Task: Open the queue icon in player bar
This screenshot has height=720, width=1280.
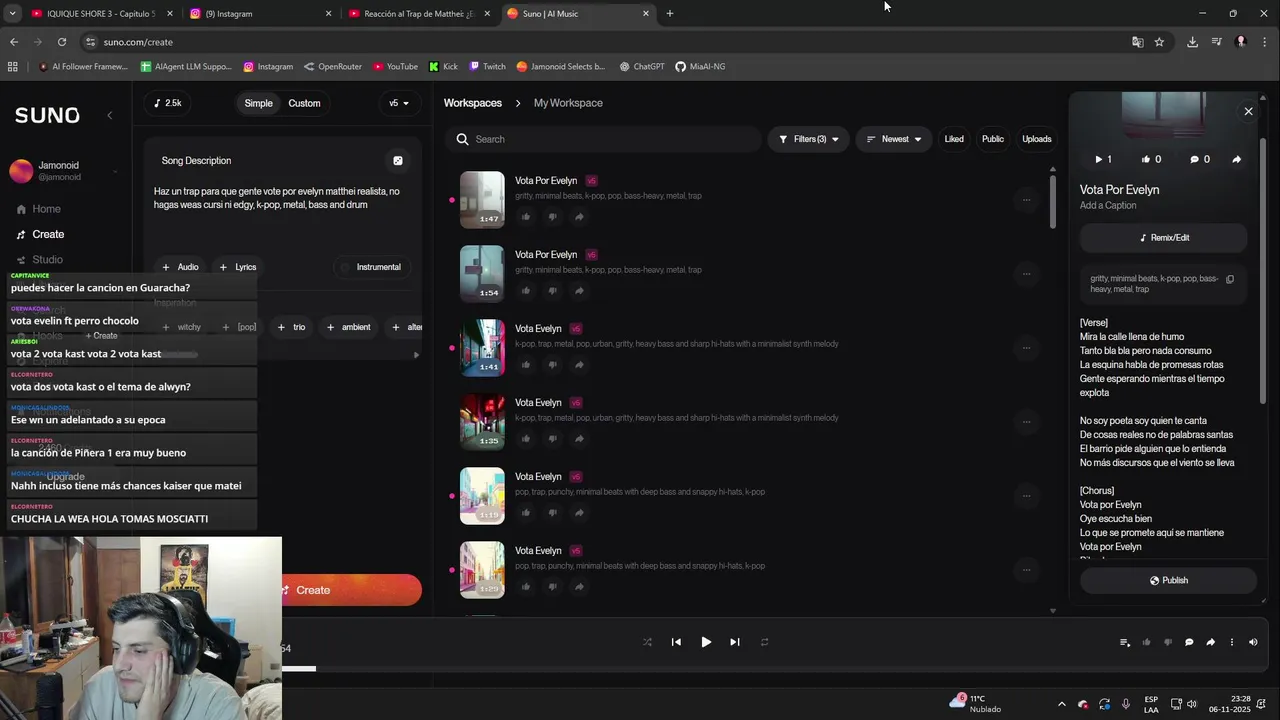Action: 1125,642
